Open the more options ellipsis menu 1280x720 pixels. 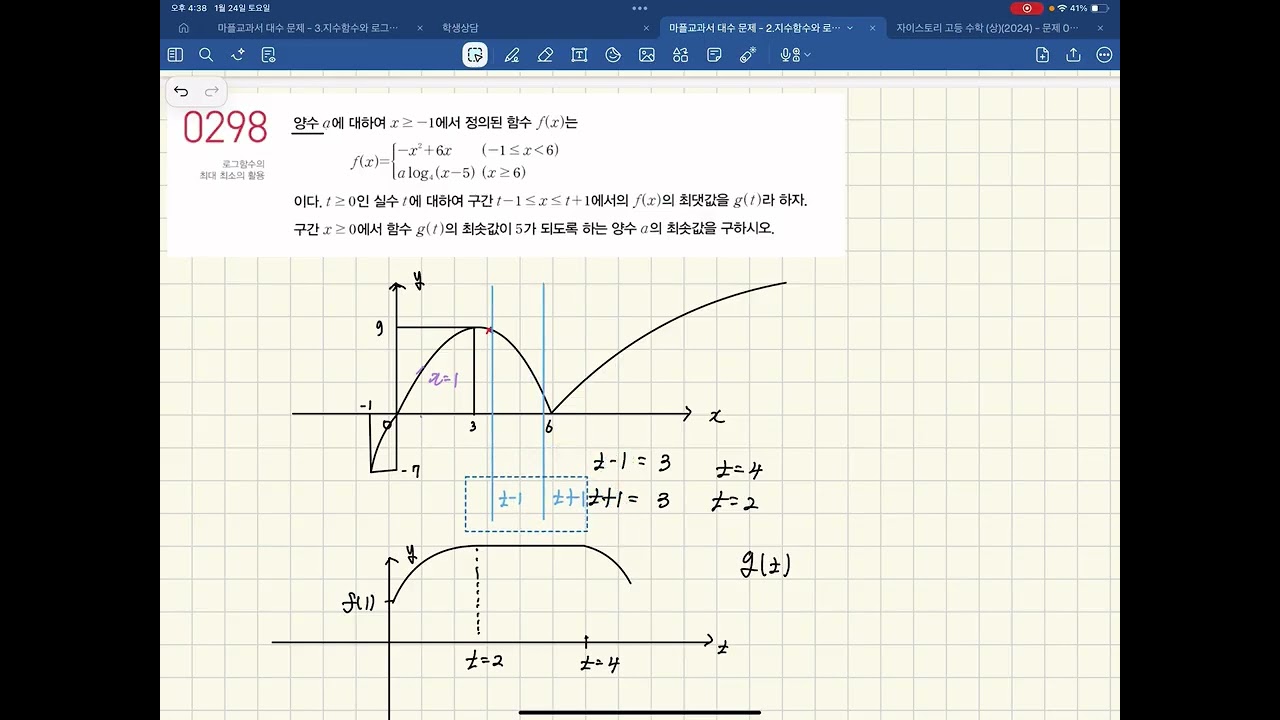coord(1104,55)
